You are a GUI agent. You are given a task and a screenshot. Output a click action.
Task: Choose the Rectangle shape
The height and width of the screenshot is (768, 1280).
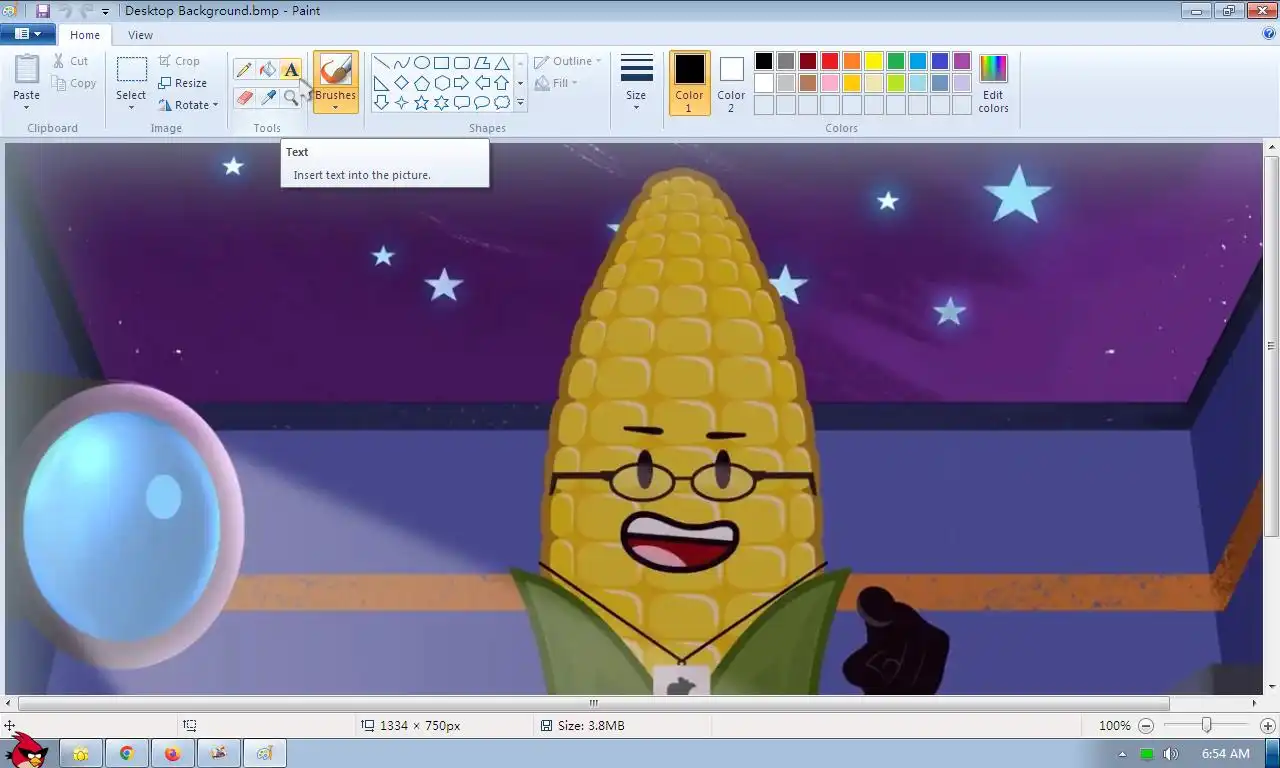pyautogui.click(x=441, y=63)
